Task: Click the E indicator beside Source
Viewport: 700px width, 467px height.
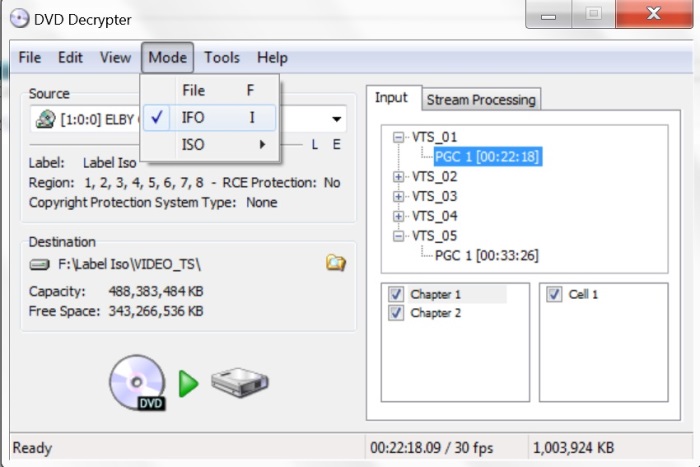Action: click(337, 145)
